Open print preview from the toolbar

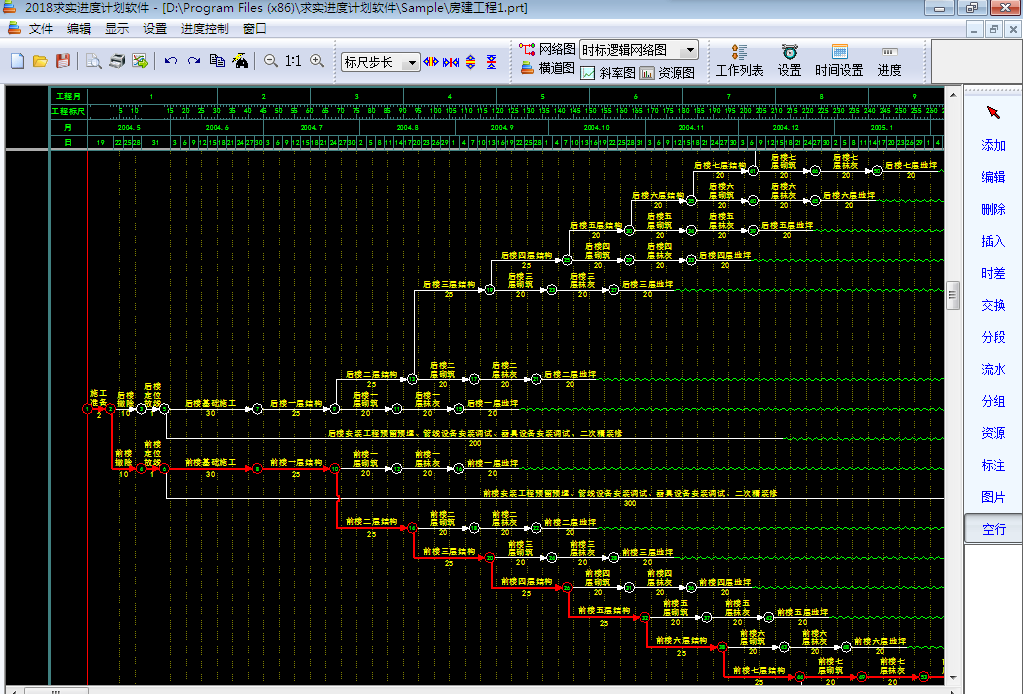pyautogui.click(x=93, y=61)
